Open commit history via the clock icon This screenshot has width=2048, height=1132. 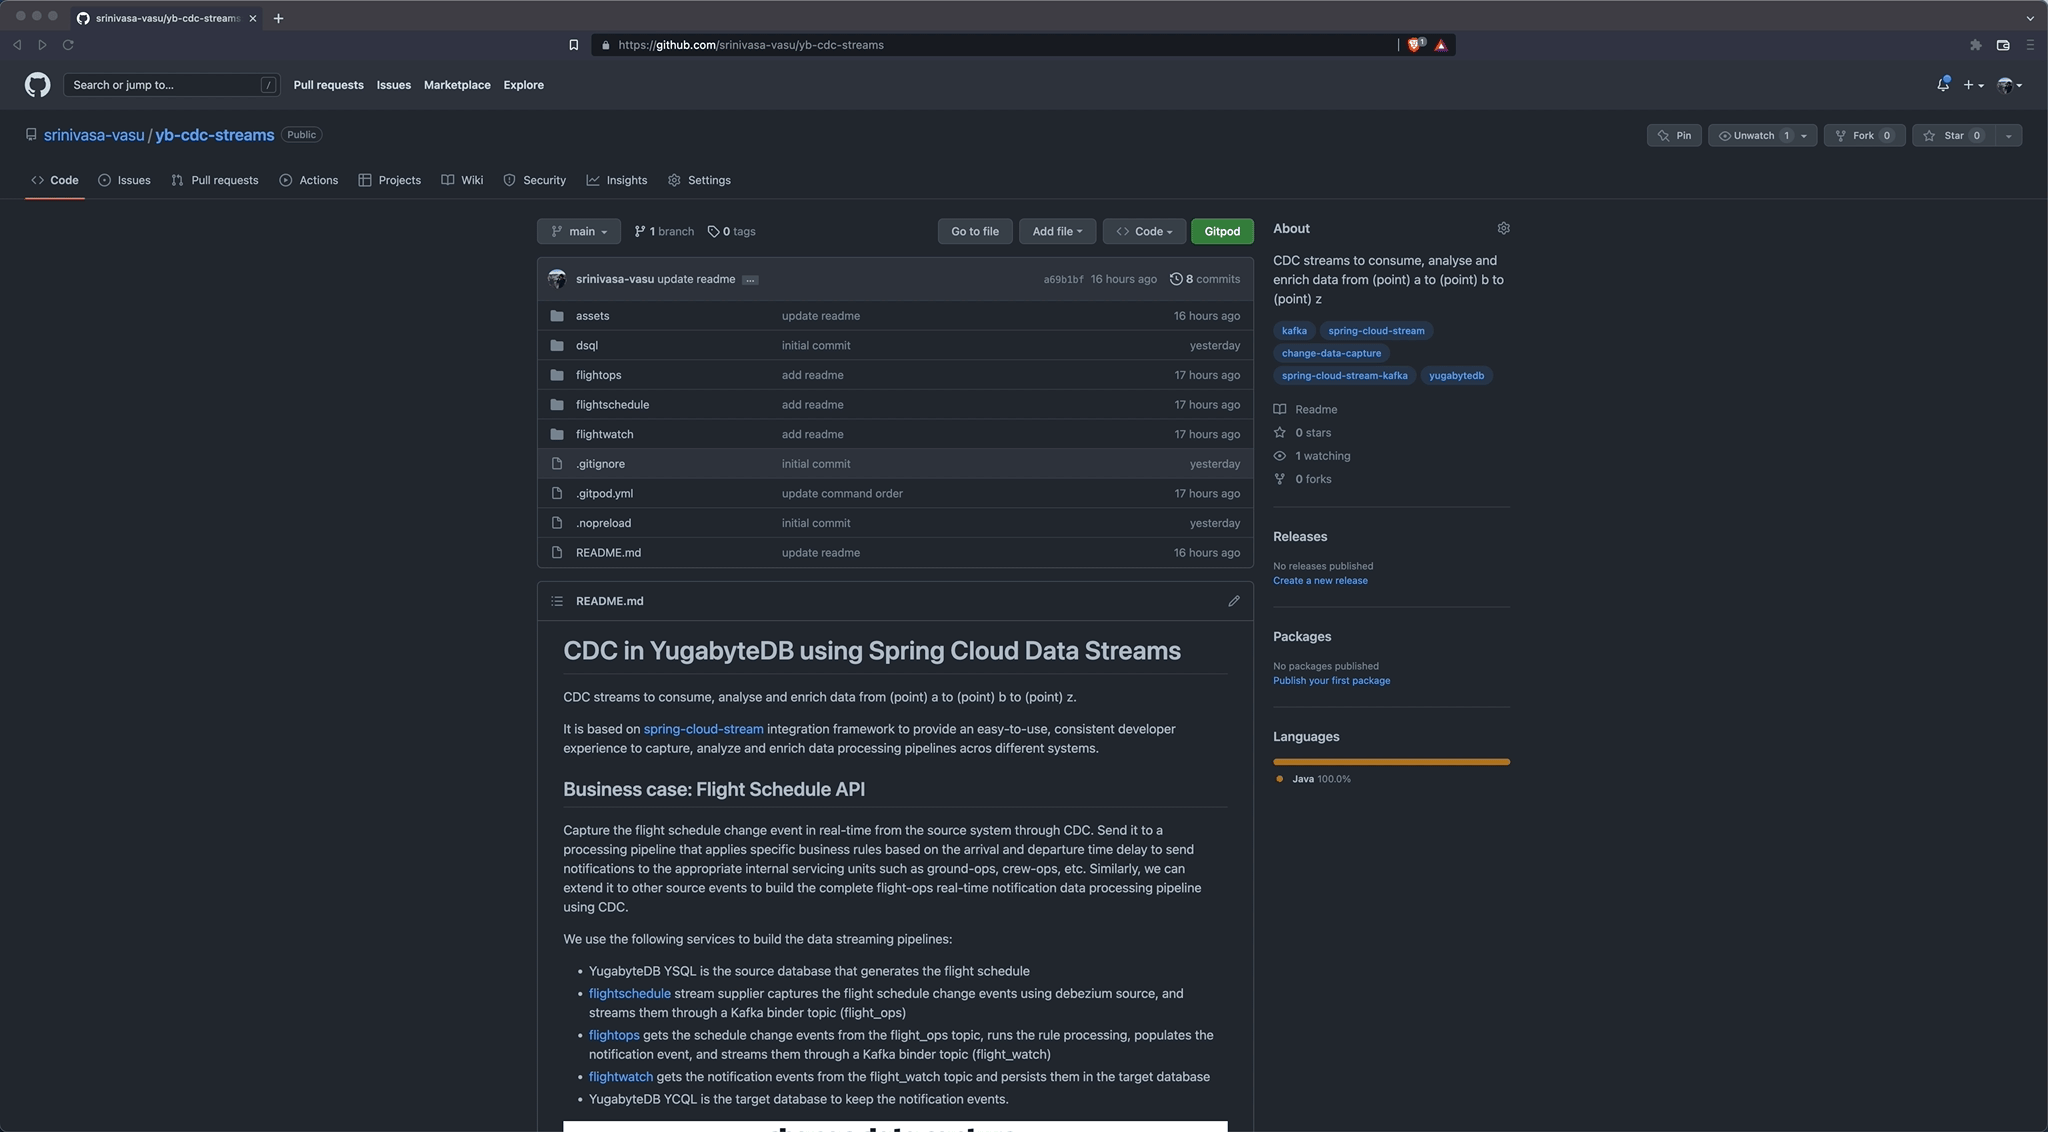(x=1175, y=279)
